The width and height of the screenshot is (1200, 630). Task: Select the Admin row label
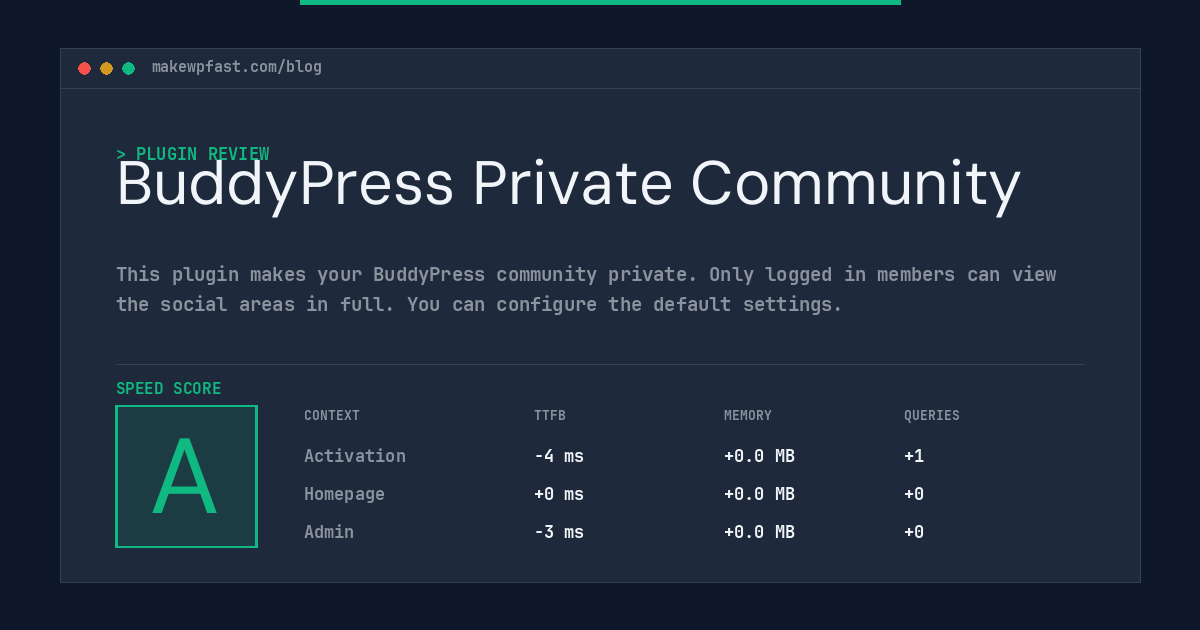click(329, 532)
